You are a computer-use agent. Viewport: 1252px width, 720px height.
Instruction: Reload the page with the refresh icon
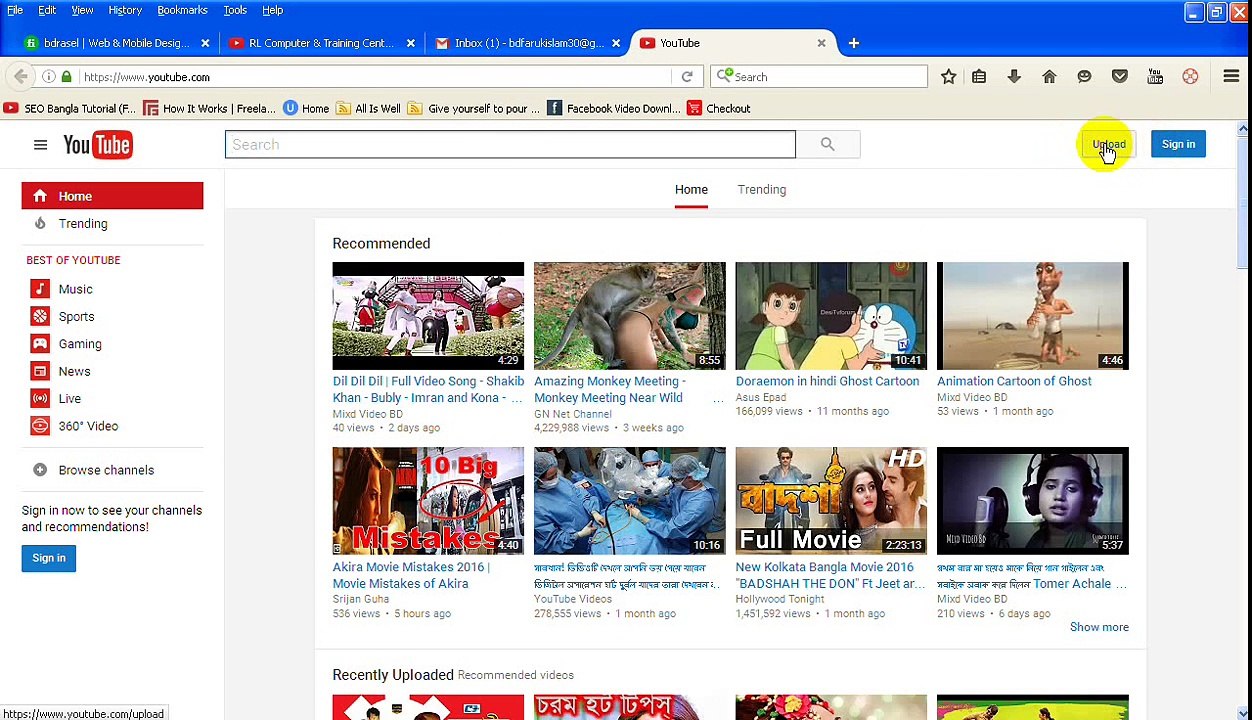click(x=687, y=77)
